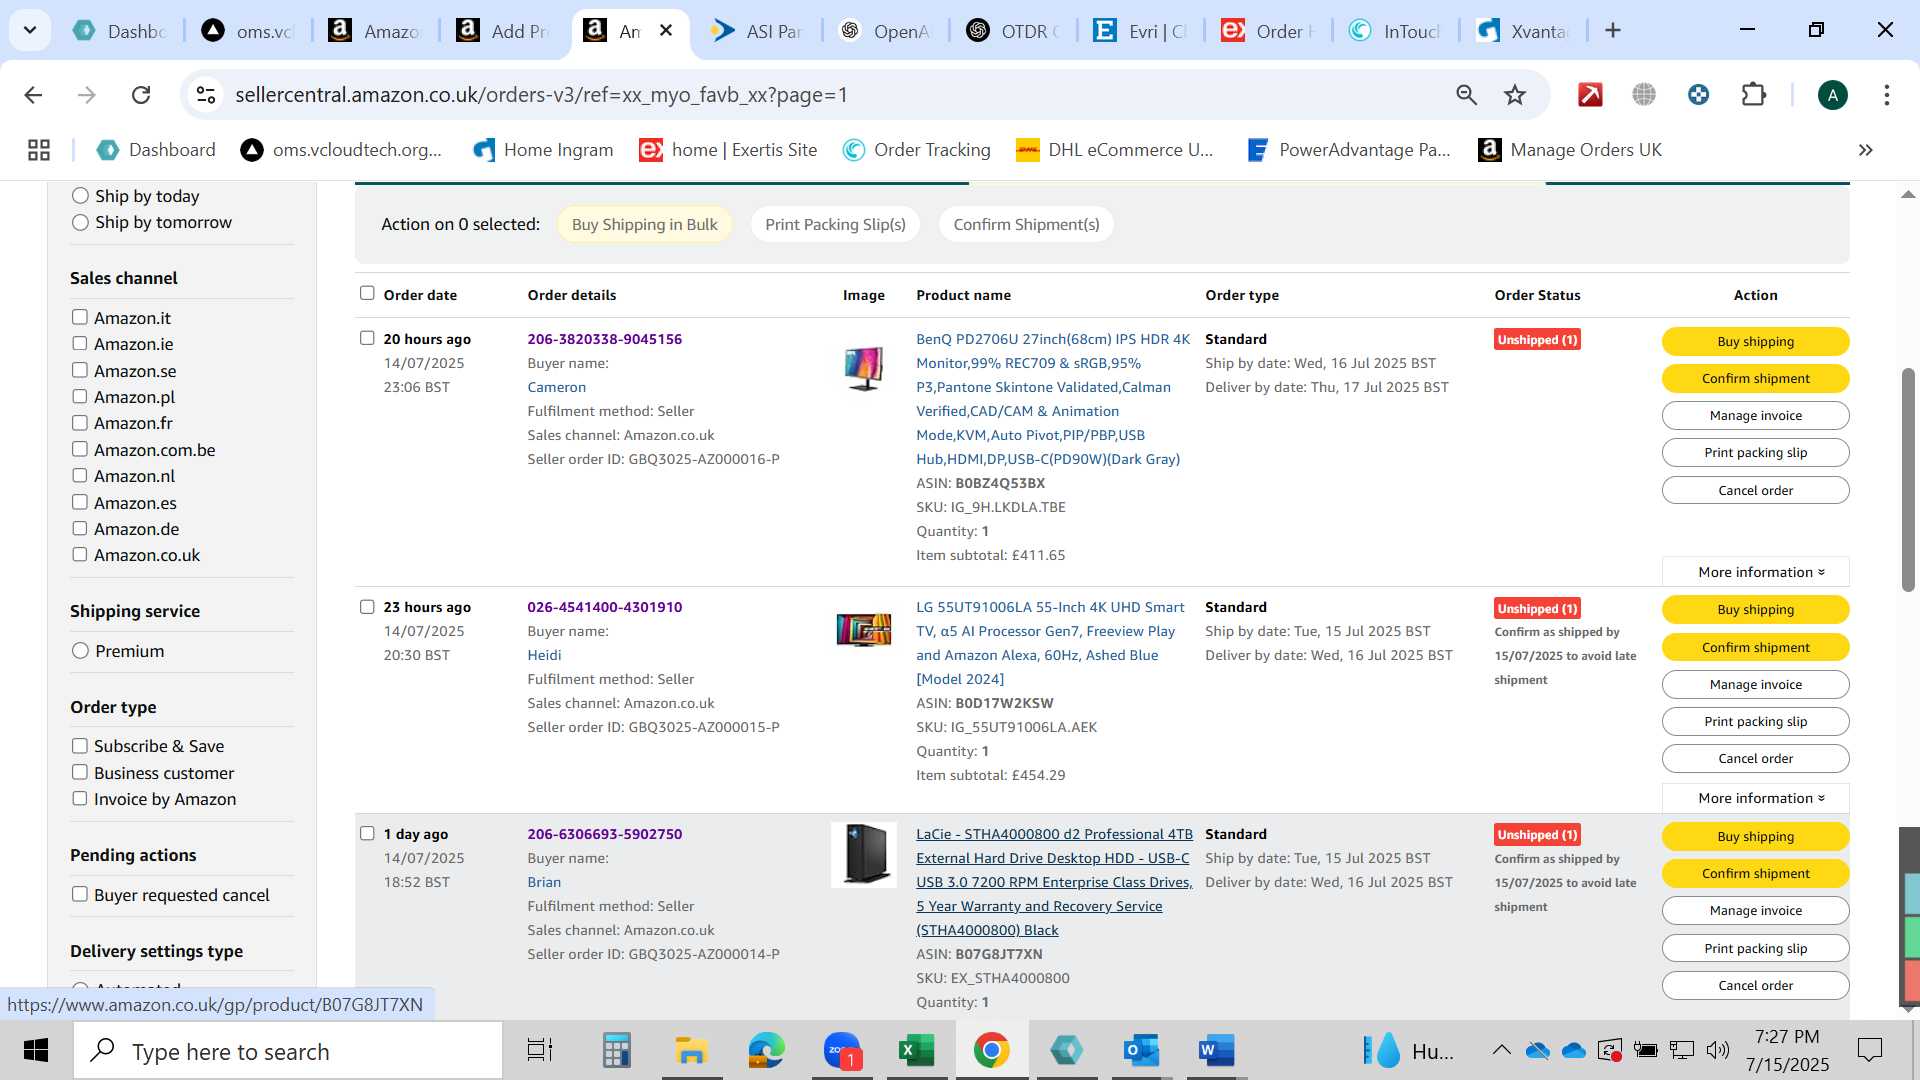Switch to the OTDR browser tab

point(1013,31)
